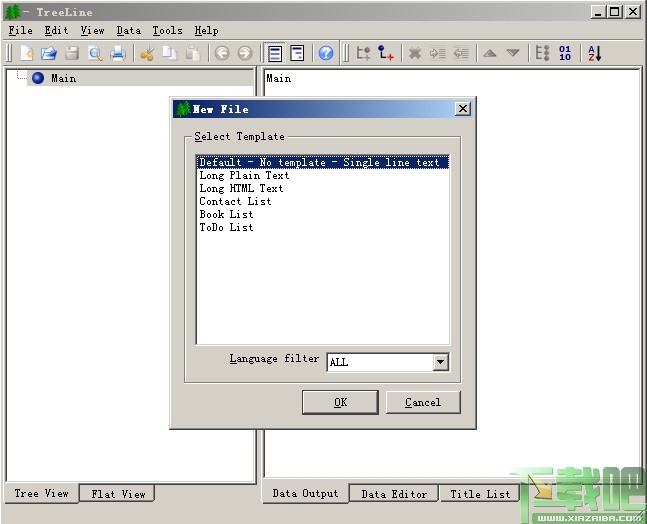Click the Main text in output pane

click(x=279, y=78)
